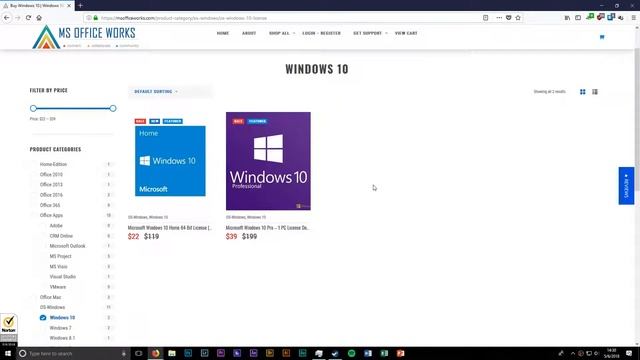Expand the Get Support menu
Screen dimensions: 640x360
click(370, 33)
